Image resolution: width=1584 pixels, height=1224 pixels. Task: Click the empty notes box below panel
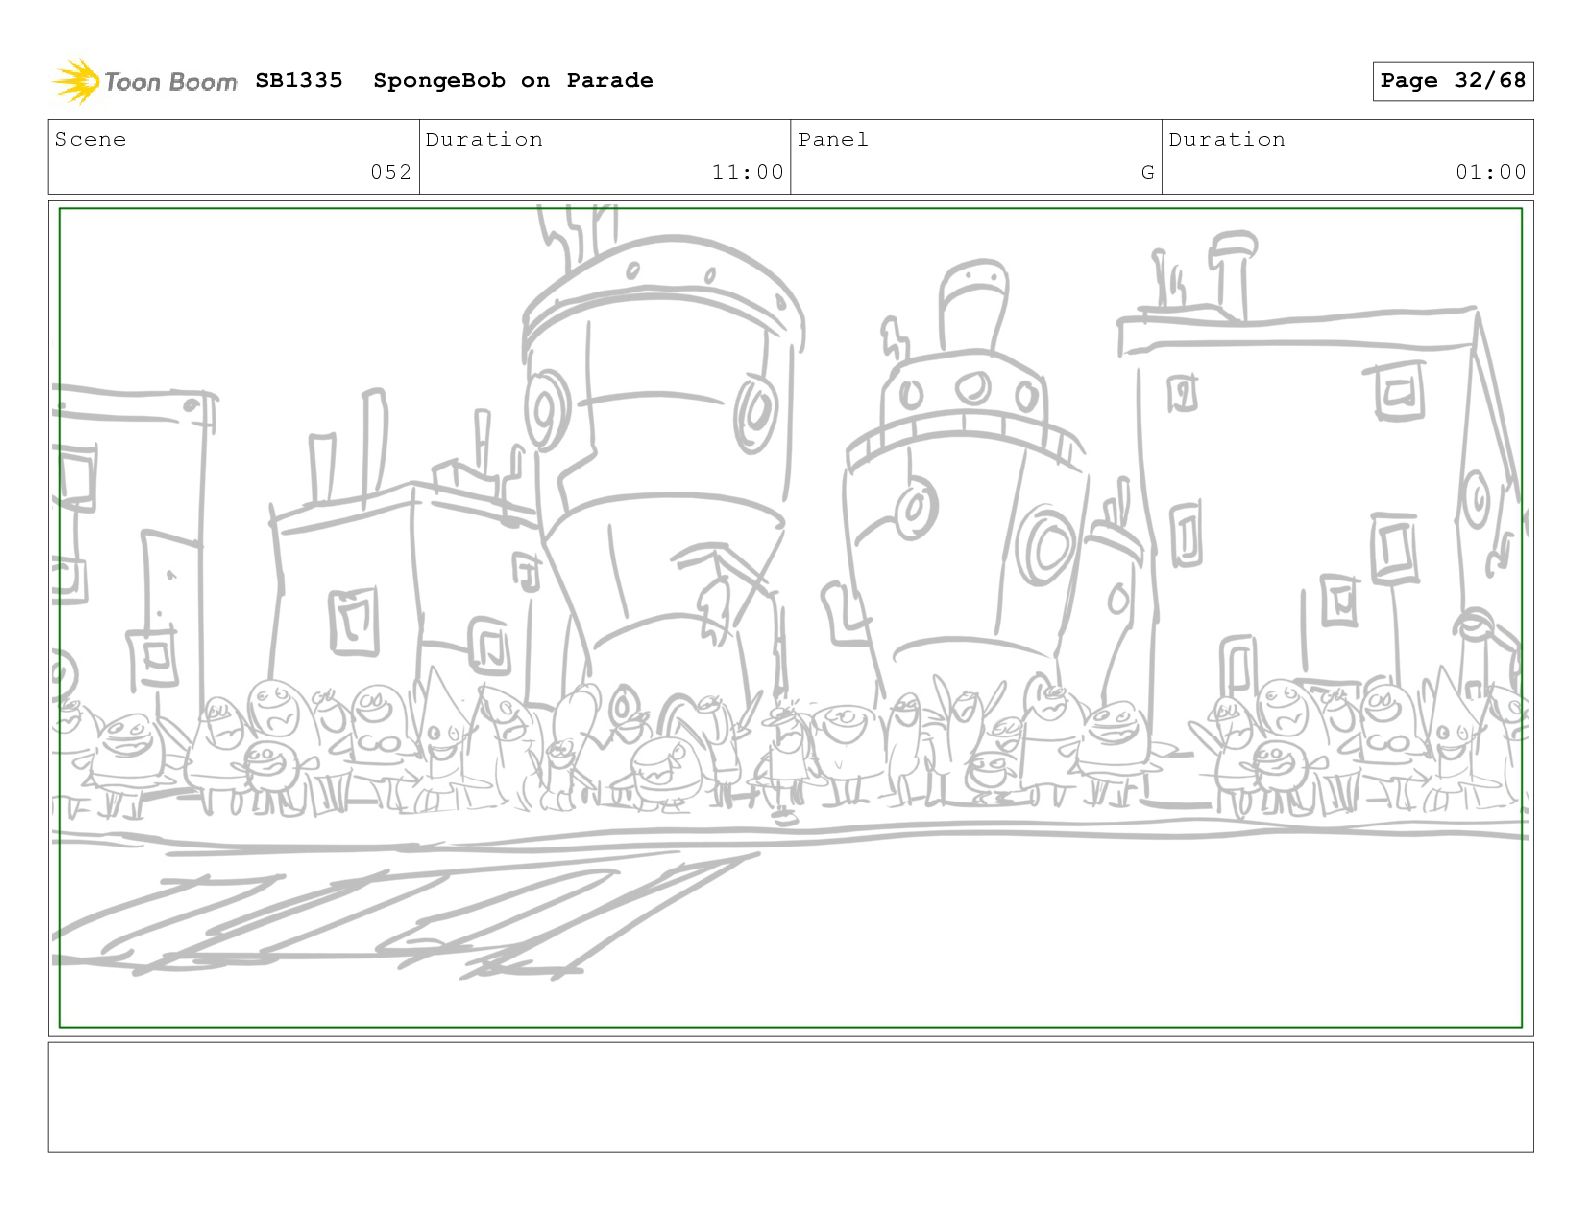click(790, 1097)
